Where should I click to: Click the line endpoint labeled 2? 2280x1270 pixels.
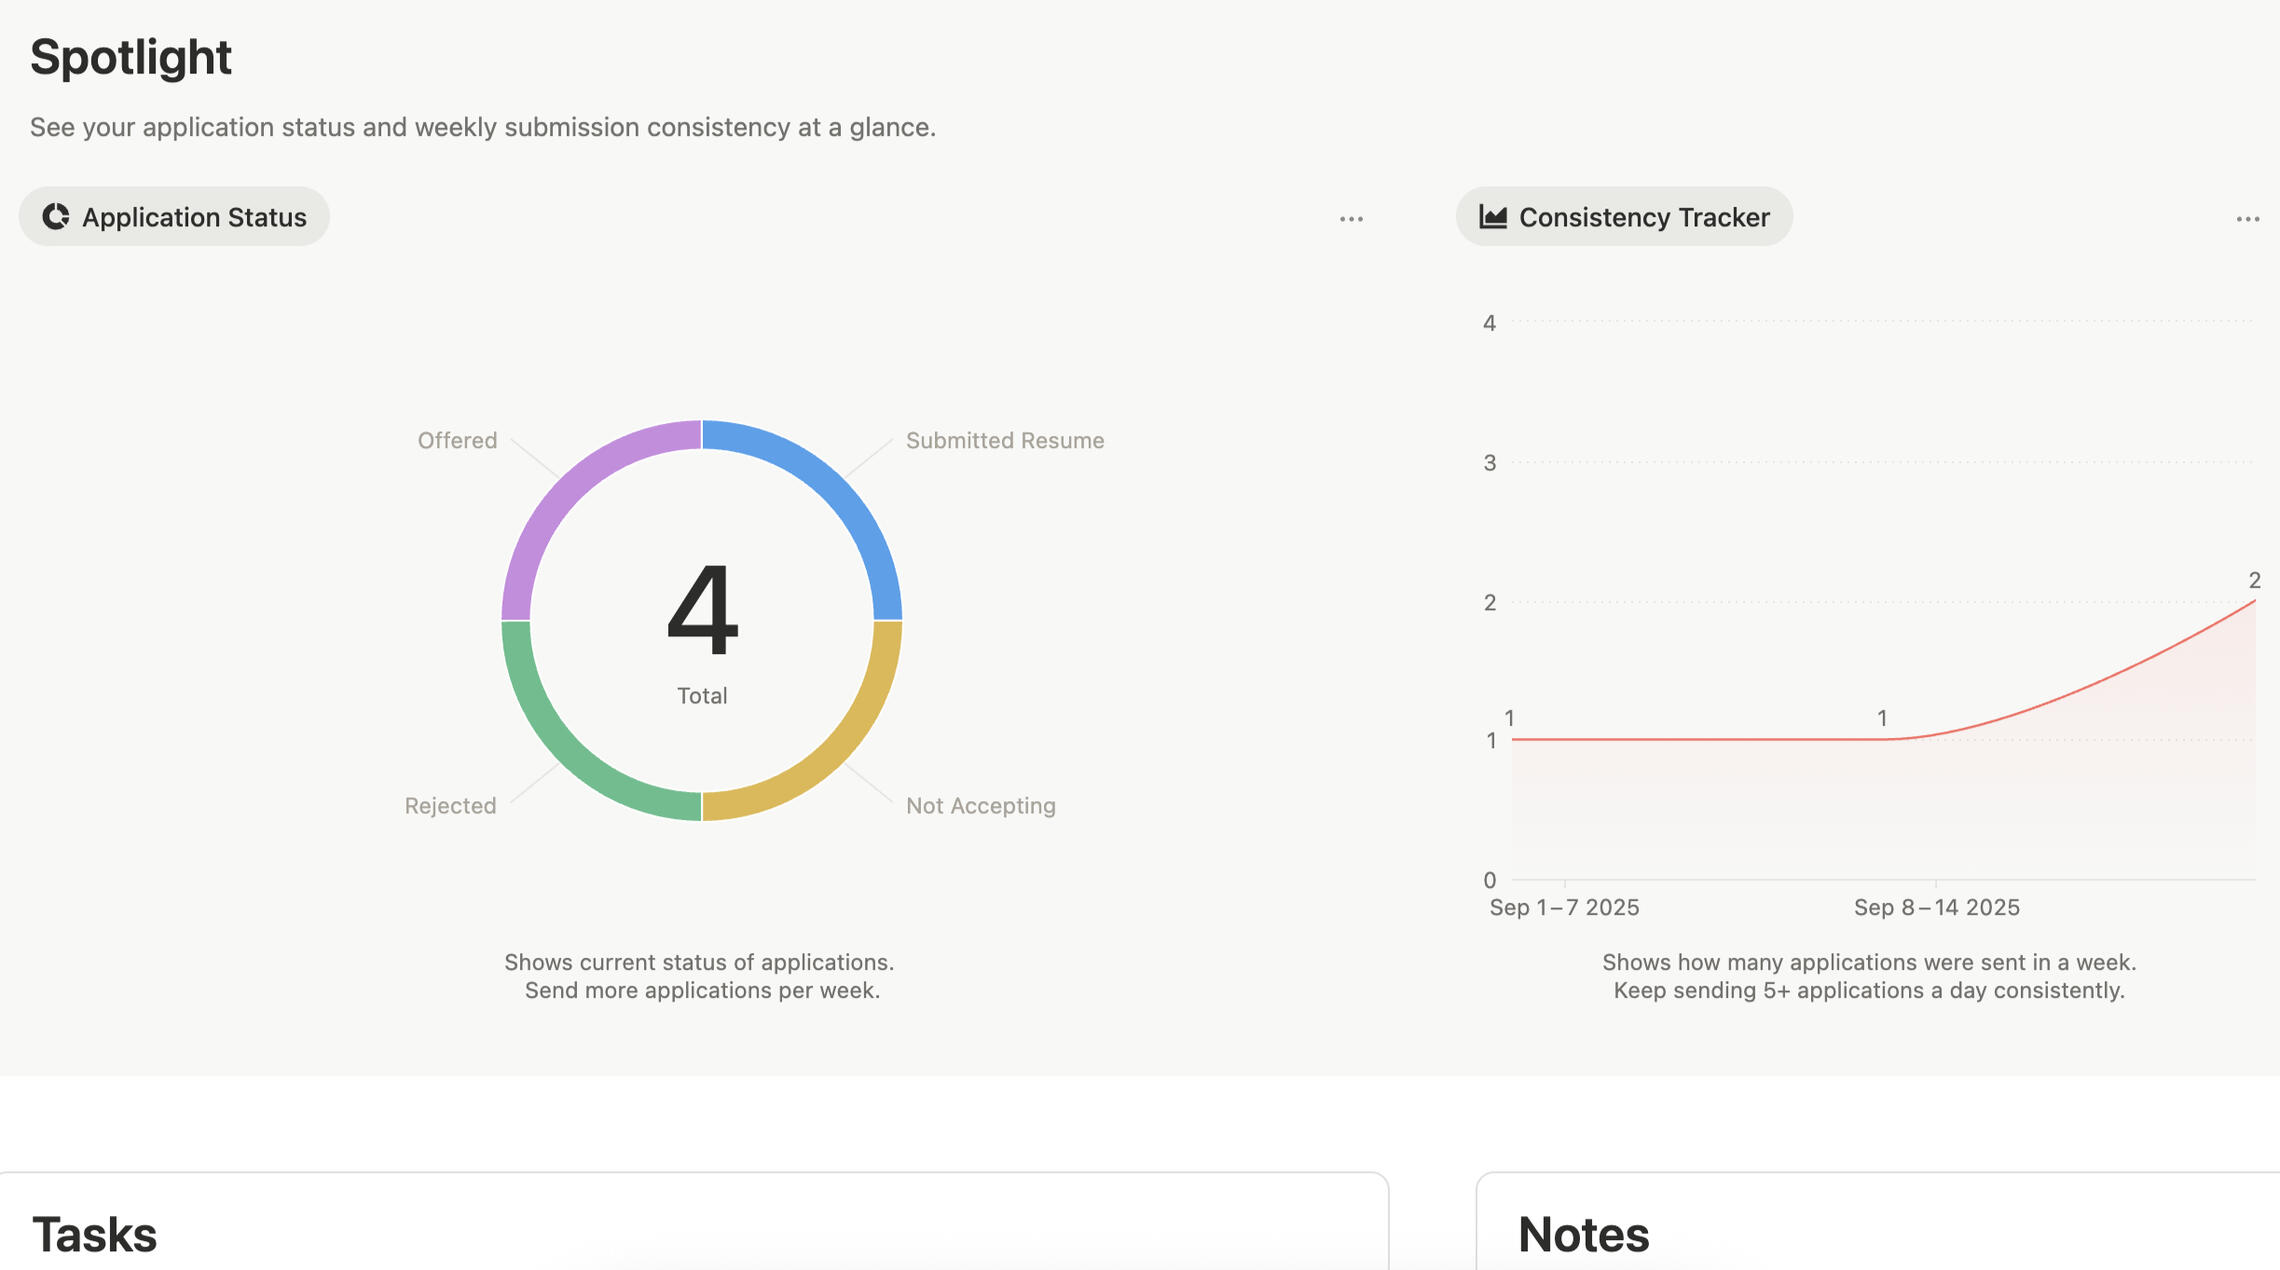2254,600
